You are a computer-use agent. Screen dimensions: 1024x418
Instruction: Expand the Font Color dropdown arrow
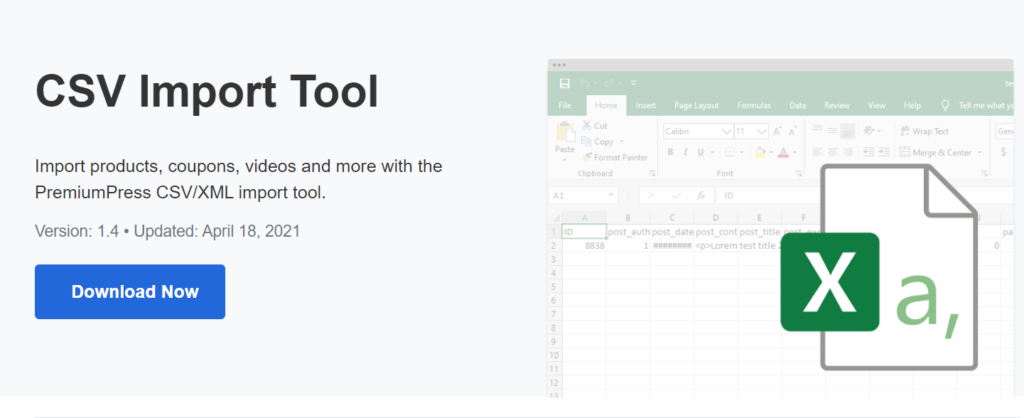[795, 152]
